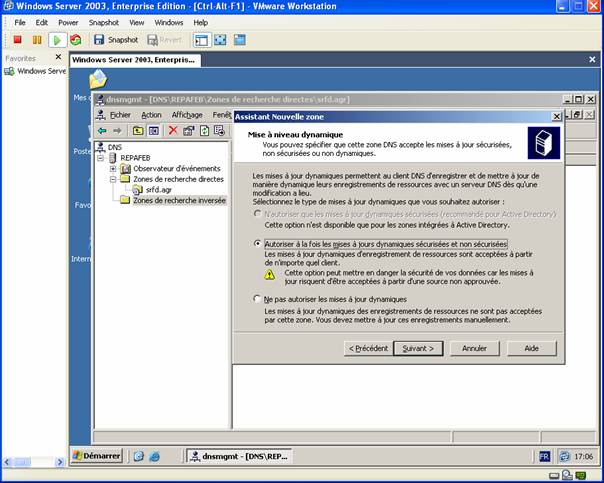Image resolution: width=604 pixels, height=483 pixels.
Task: Click the green power on play icon
Action: click(x=57, y=40)
